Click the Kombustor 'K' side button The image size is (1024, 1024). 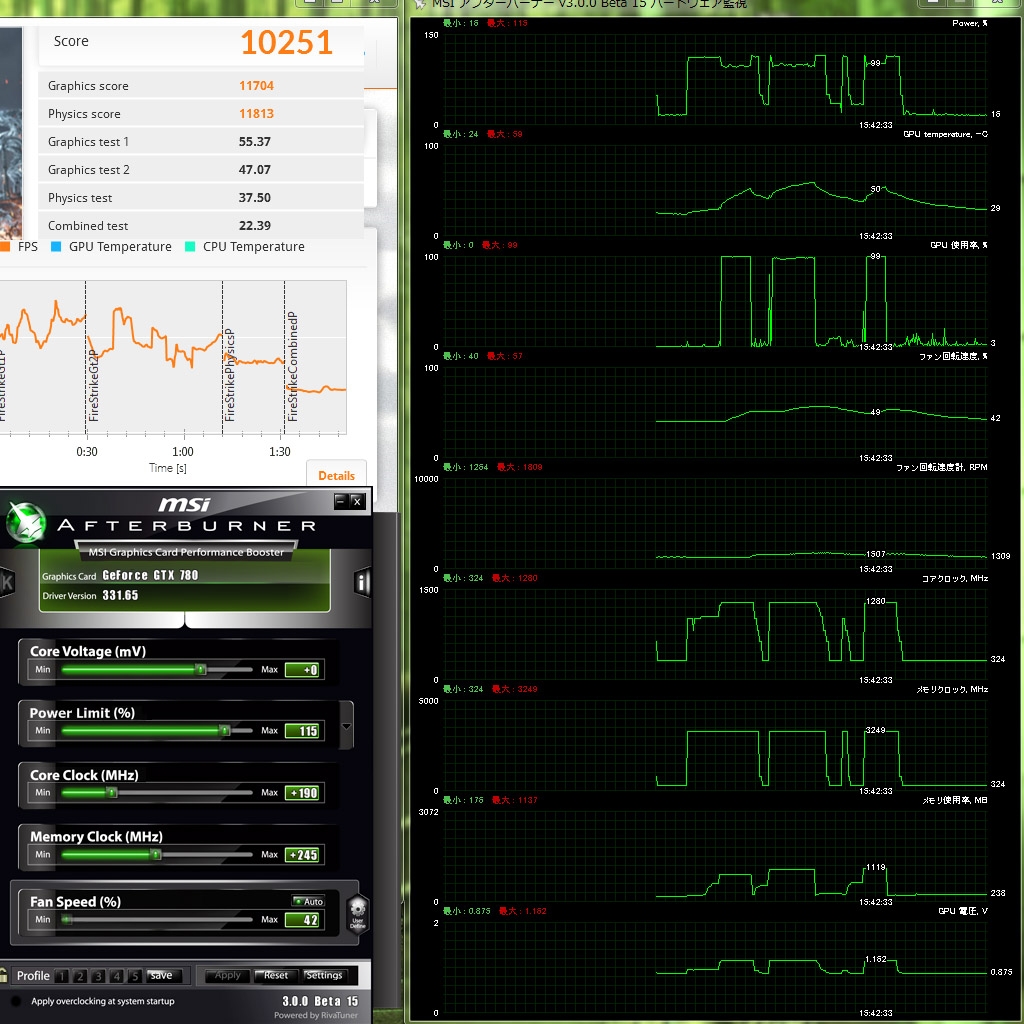pyautogui.click(x=7, y=581)
